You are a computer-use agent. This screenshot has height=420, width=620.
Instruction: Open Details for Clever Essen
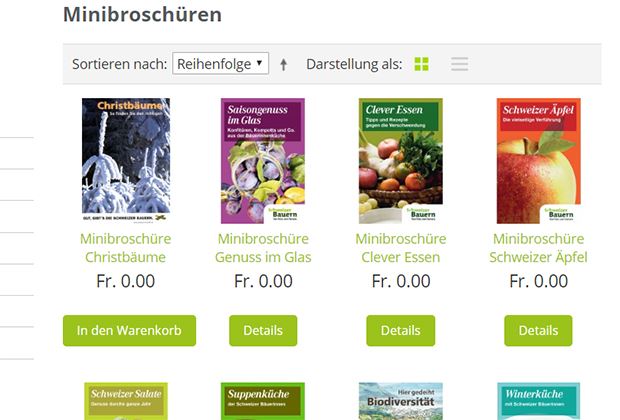click(401, 331)
